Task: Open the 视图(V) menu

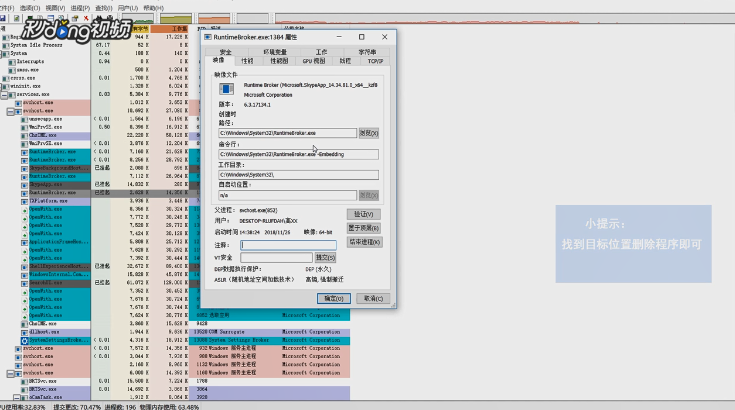Action: click(55, 8)
